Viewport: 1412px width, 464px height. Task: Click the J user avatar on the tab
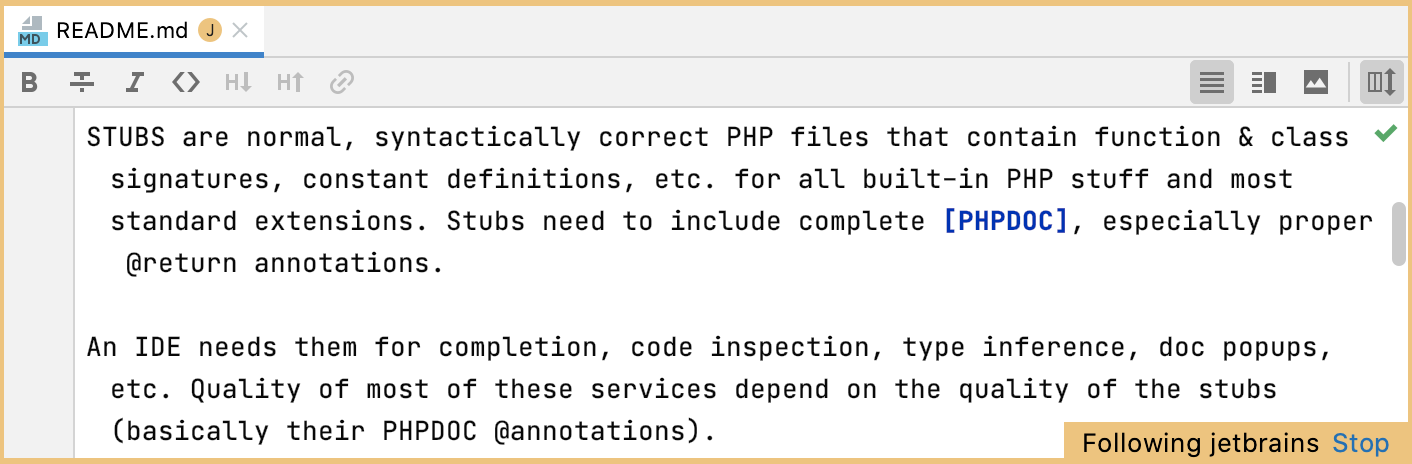click(210, 30)
